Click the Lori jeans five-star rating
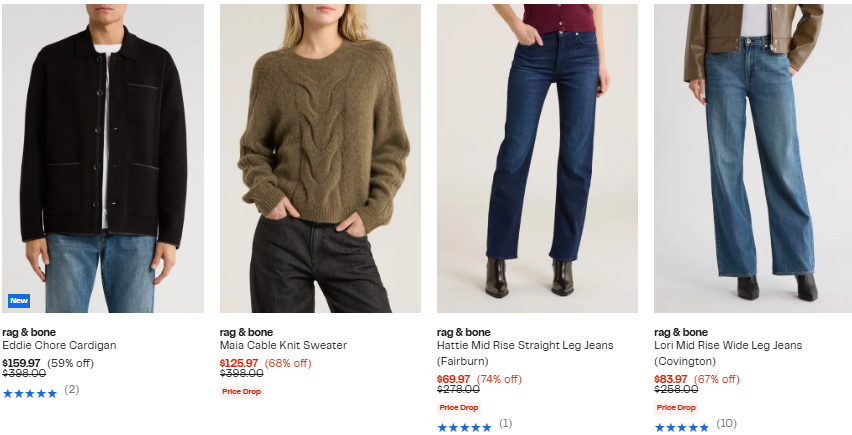 [x=682, y=428]
